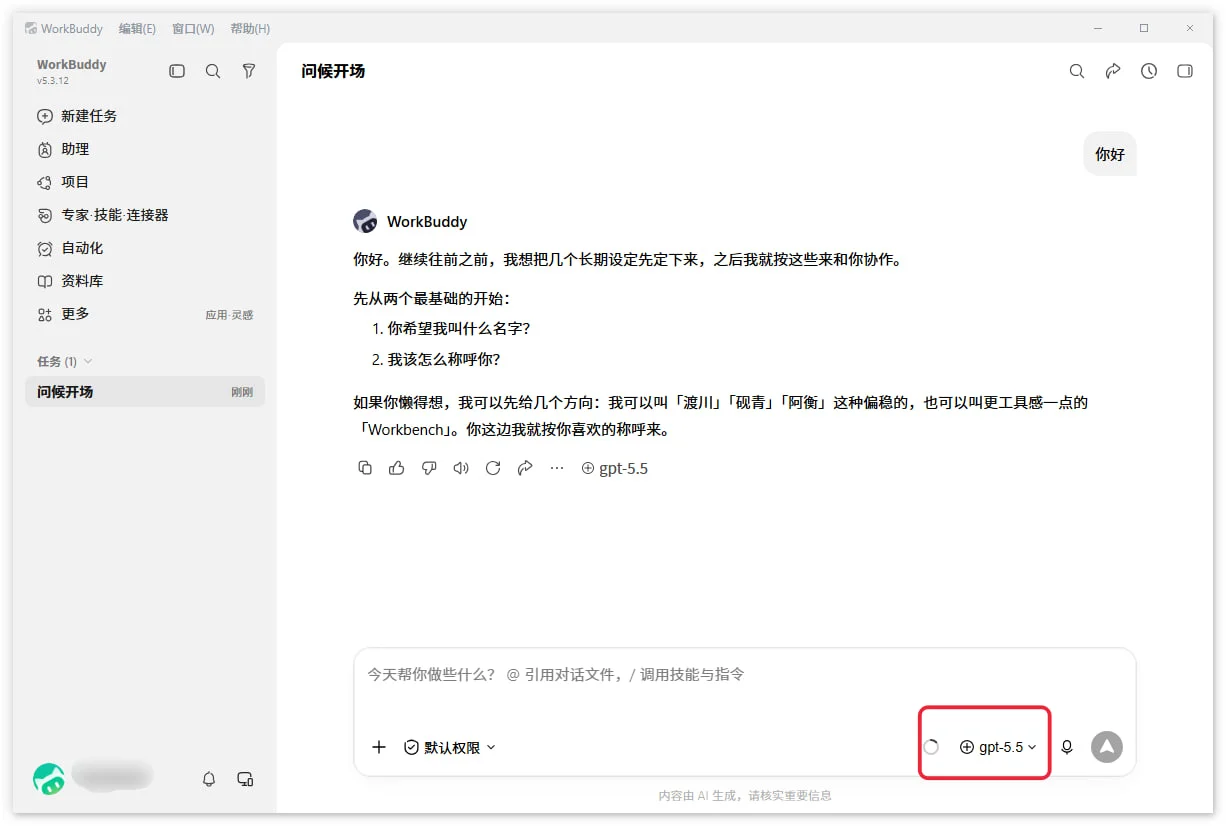Click the 应用·灵感 label
This screenshot has width=1226, height=826.
pos(229,315)
